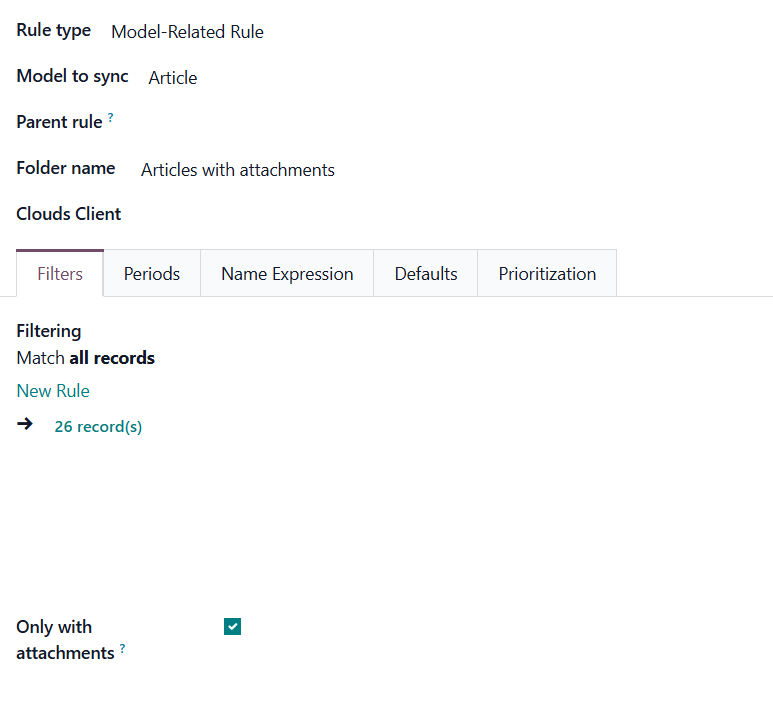Open the empty Clouds Client field

click(300, 214)
